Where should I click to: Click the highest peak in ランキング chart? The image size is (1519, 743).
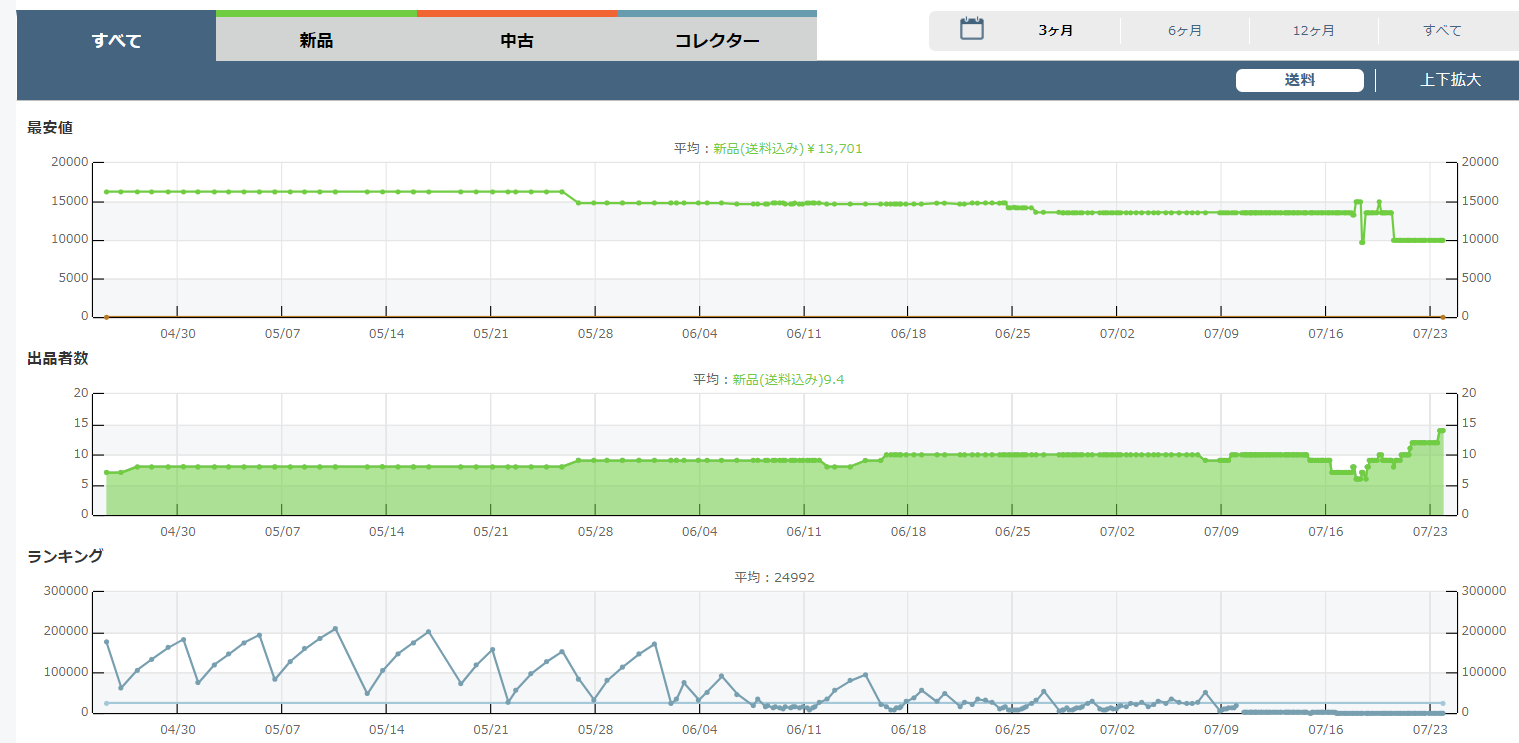pos(335,629)
